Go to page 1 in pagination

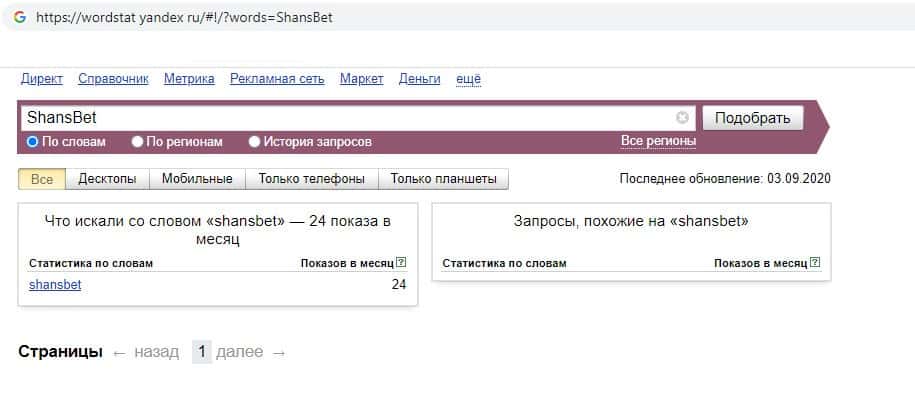(x=202, y=352)
